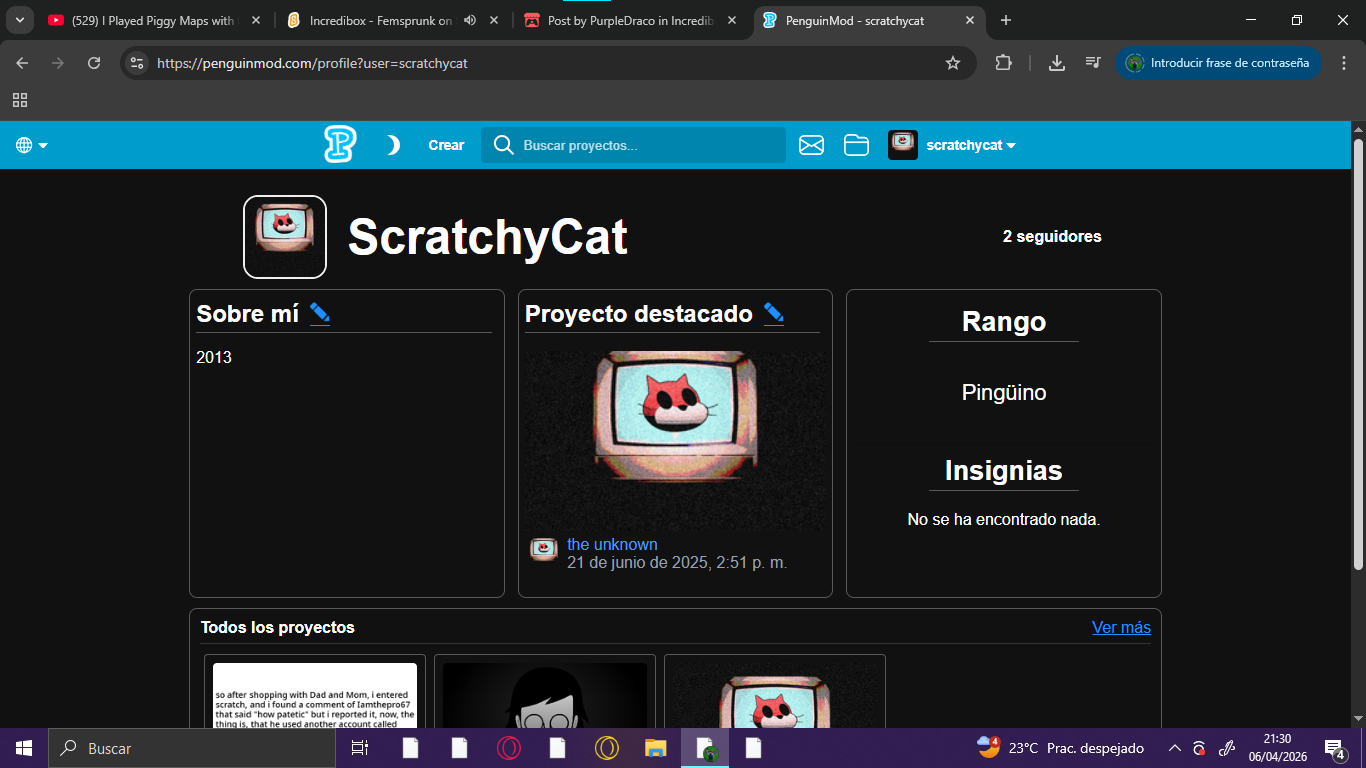Bookmark this page with the star icon
The width and height of the screenshot is (1366, 768).
click(x=953, y=63)
